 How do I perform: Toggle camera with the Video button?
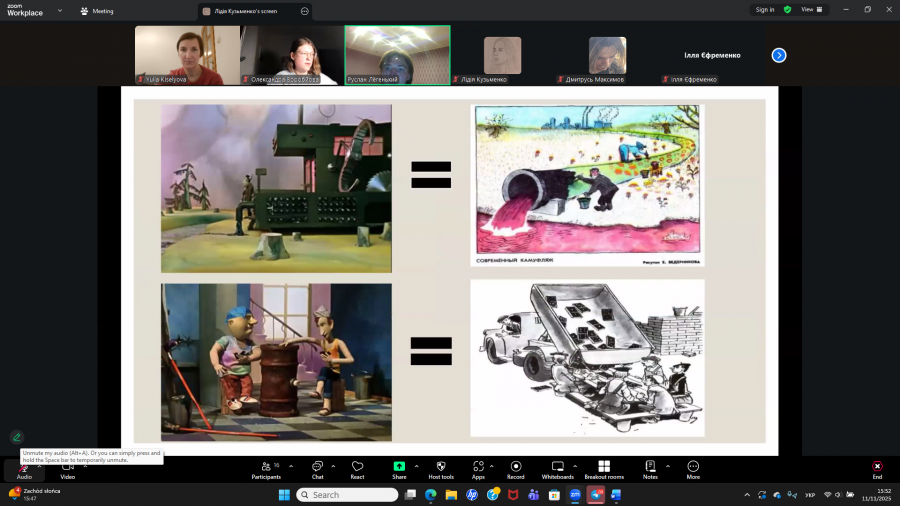click(67, 470)
